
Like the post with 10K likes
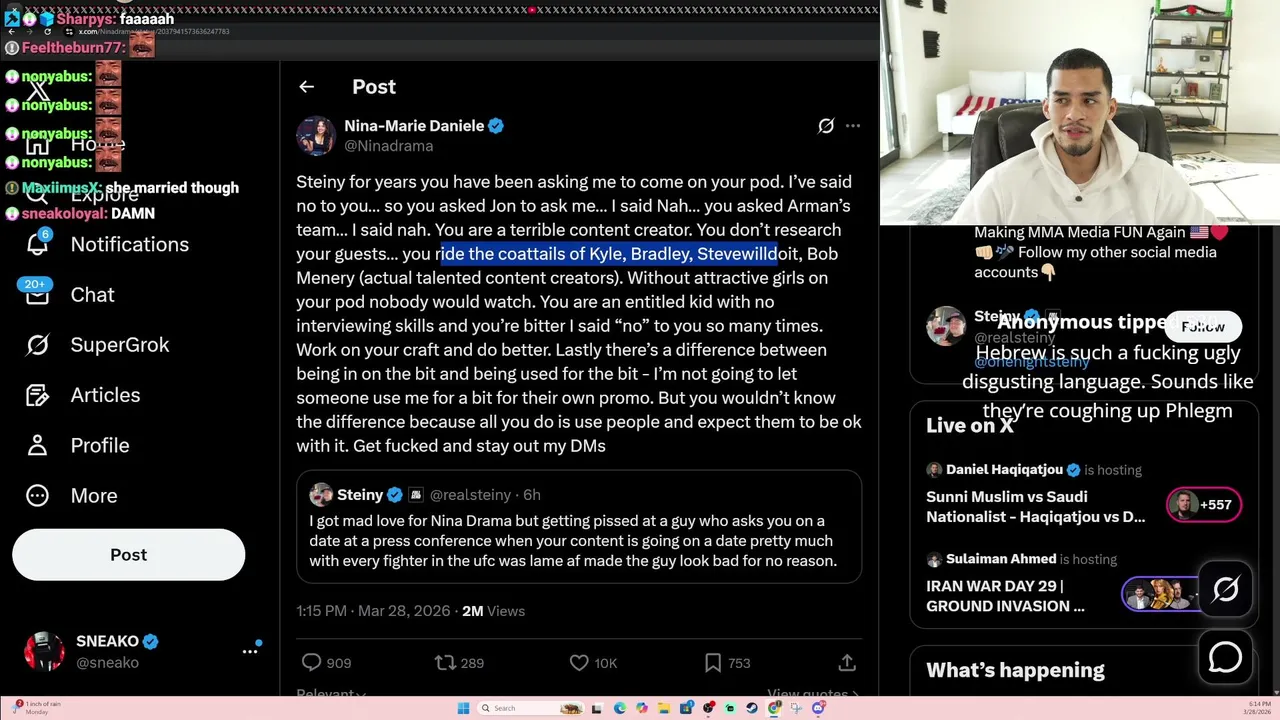pyautogui.click(x=593, y=662)
